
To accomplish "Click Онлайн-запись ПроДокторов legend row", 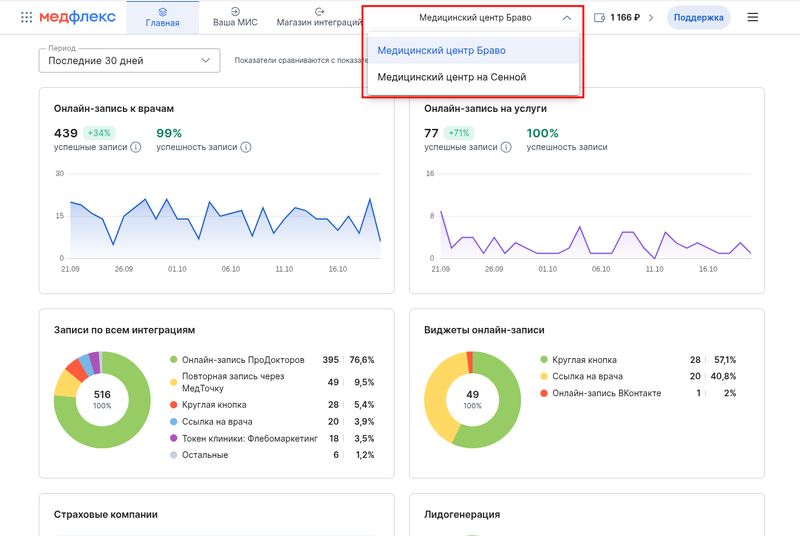I will click(x=272, y=360).
